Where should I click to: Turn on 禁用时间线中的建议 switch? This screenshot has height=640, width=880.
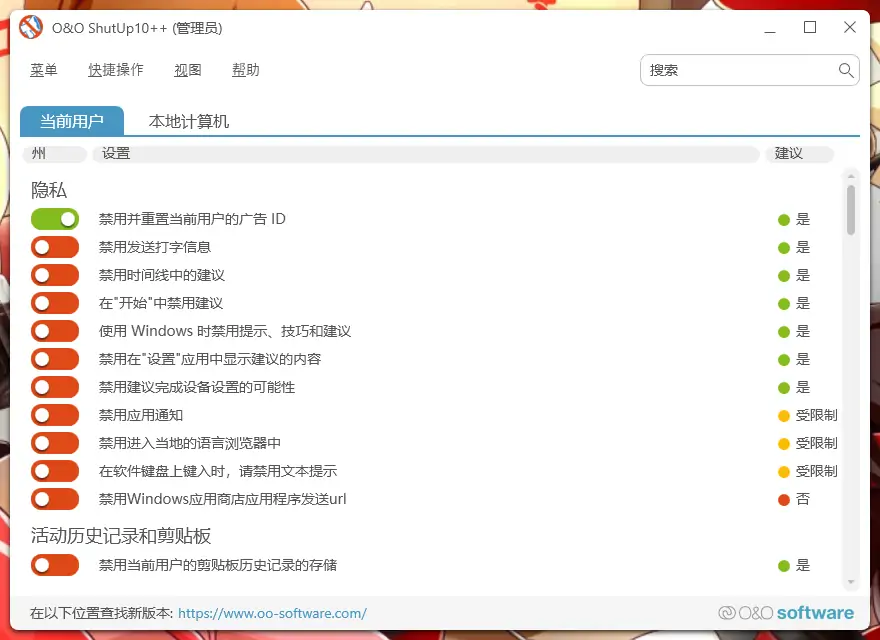pyautogui.click(x=55, y=275)
